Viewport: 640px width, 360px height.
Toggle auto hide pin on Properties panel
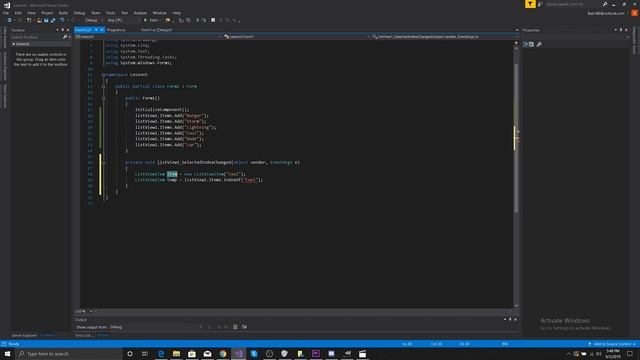(x=621, y=30)
